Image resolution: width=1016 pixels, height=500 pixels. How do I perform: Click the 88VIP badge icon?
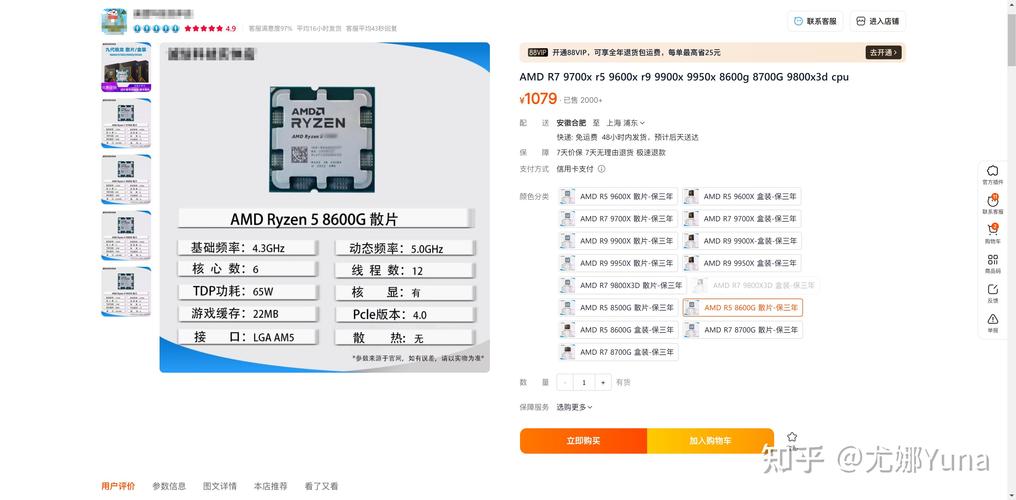(538, 52)
